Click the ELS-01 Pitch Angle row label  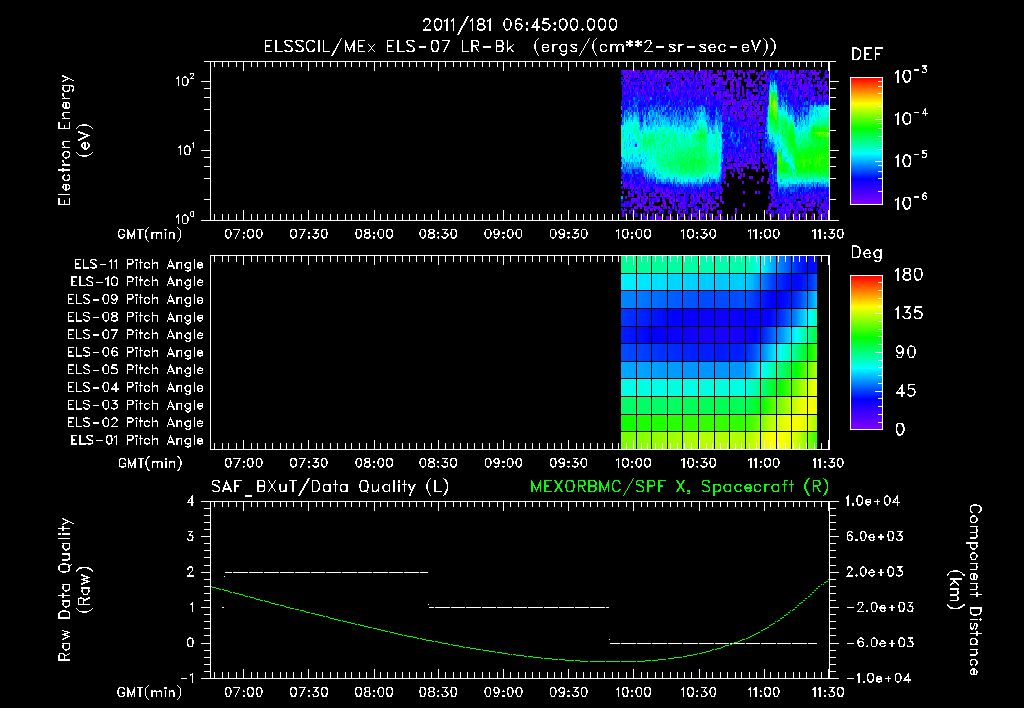click(x=137, y=441)
